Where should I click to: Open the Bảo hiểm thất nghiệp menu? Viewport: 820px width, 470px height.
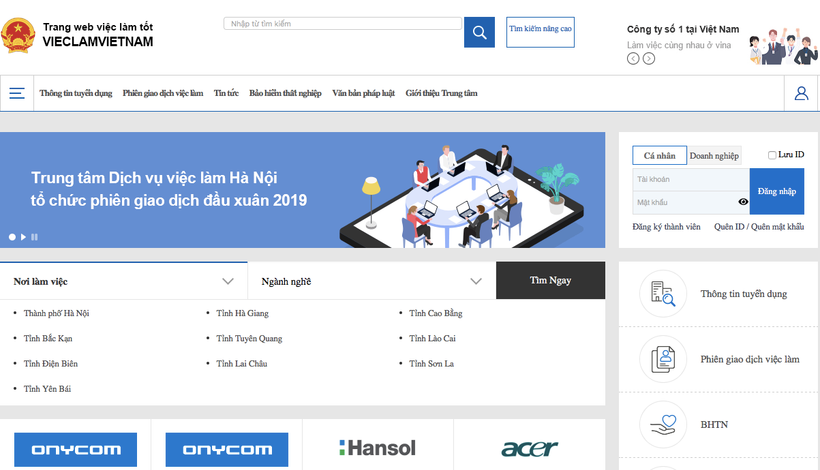pos(285,94)
